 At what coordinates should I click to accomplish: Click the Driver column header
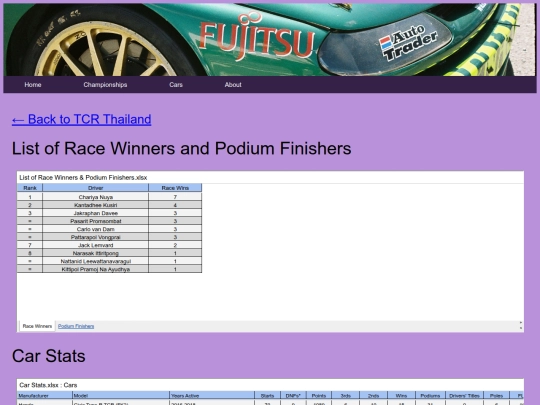[96, 188]
